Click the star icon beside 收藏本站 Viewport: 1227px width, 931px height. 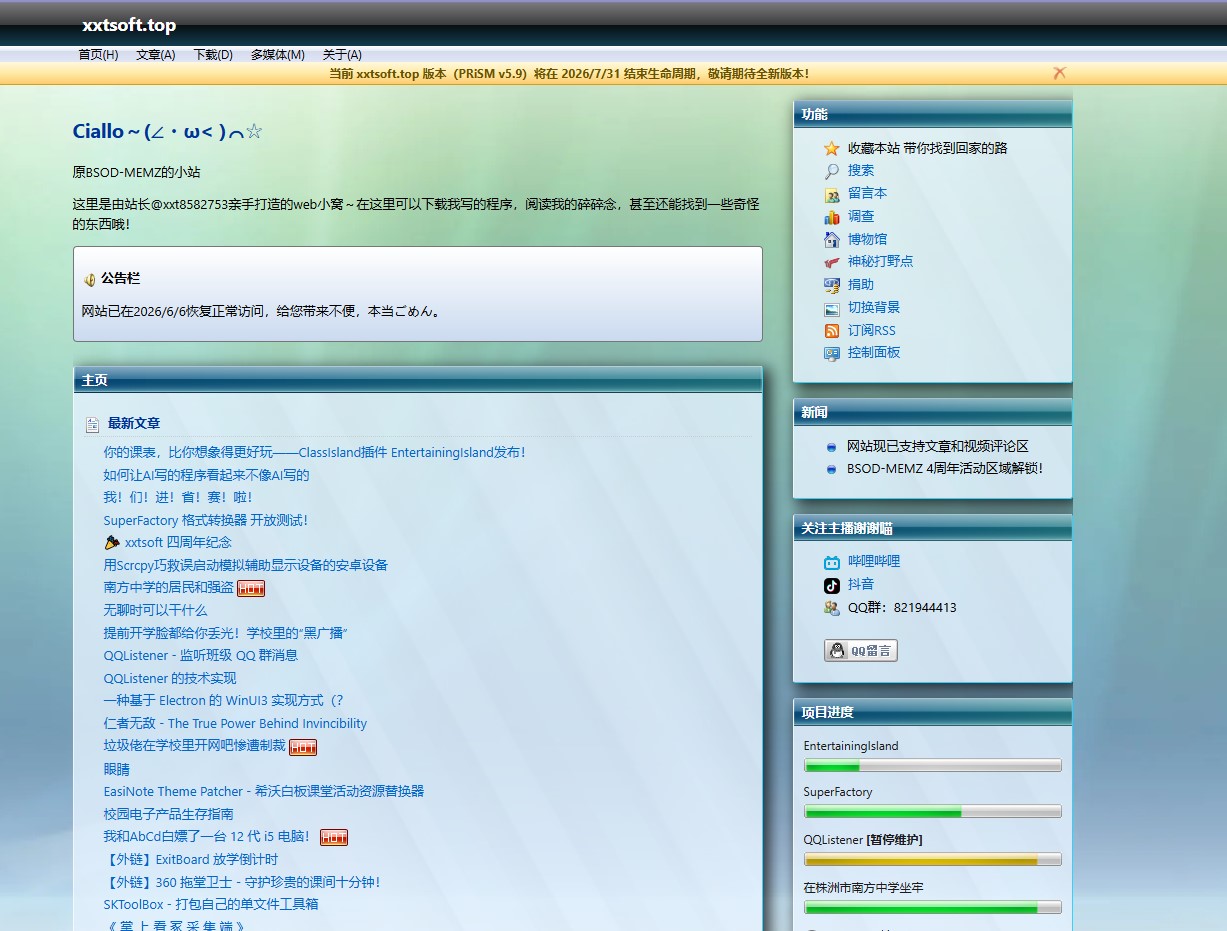pos(832,148)
